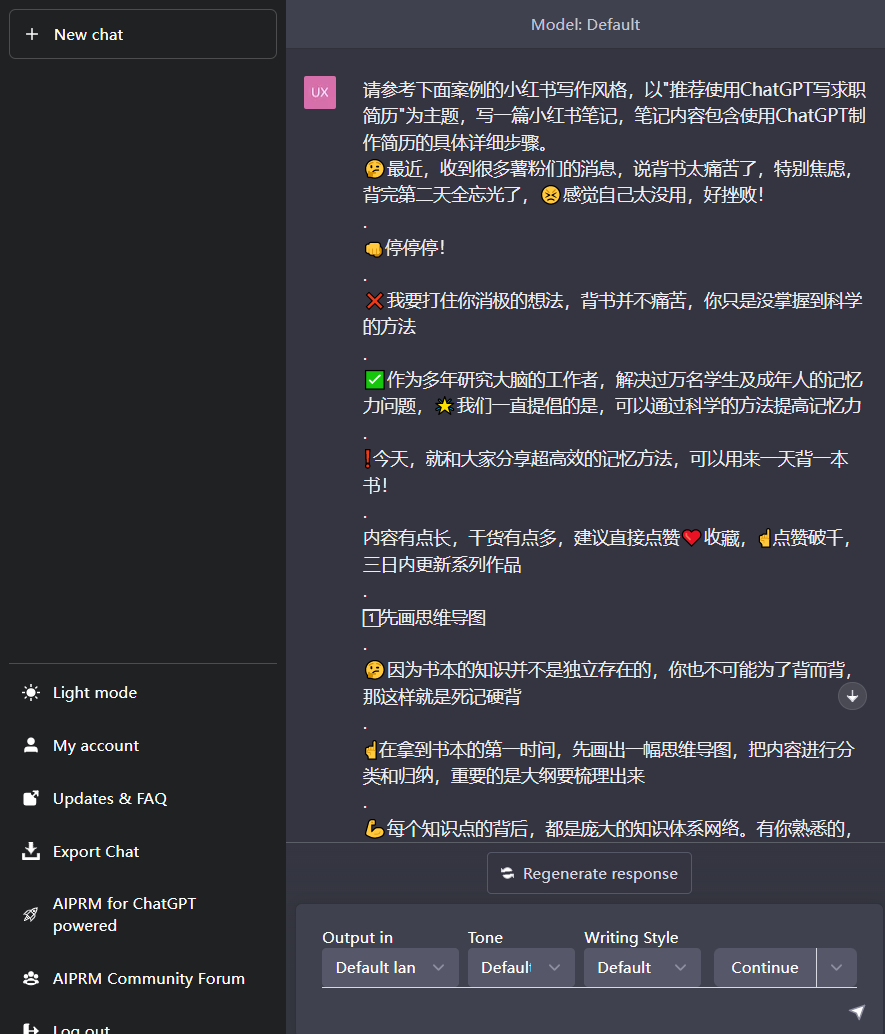Open the AIPRM Community Forum entry

[x=148, y=978]
